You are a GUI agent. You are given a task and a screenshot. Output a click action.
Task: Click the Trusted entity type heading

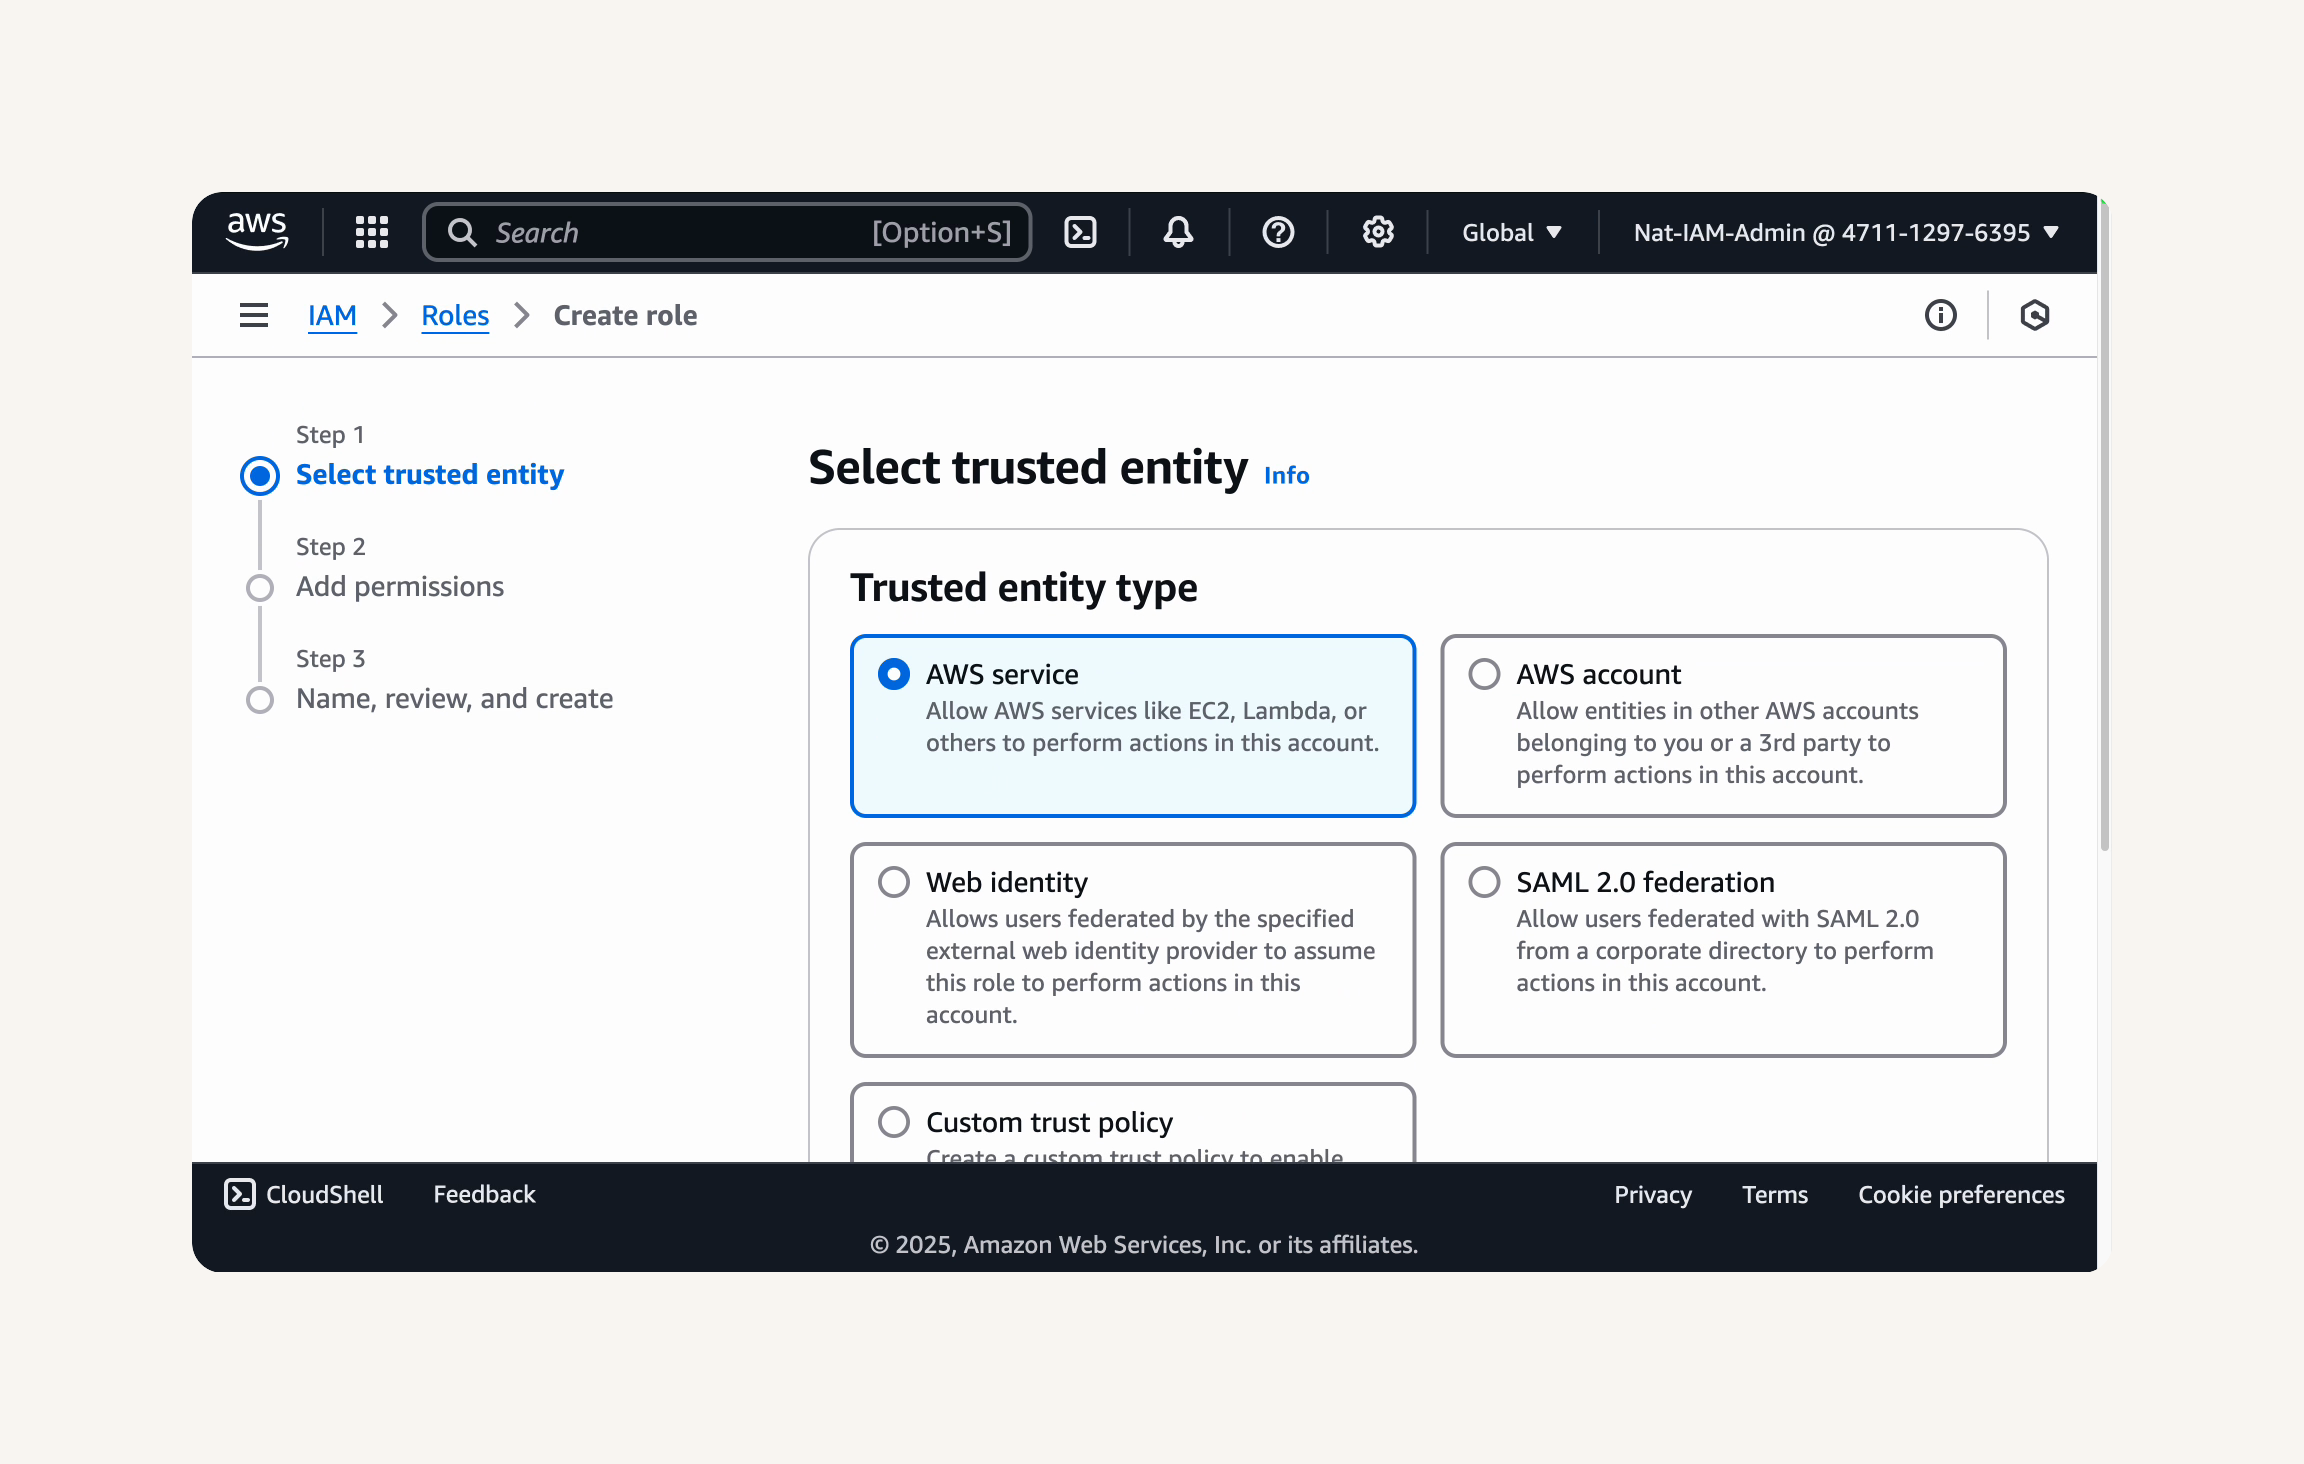coord(1023,587)
